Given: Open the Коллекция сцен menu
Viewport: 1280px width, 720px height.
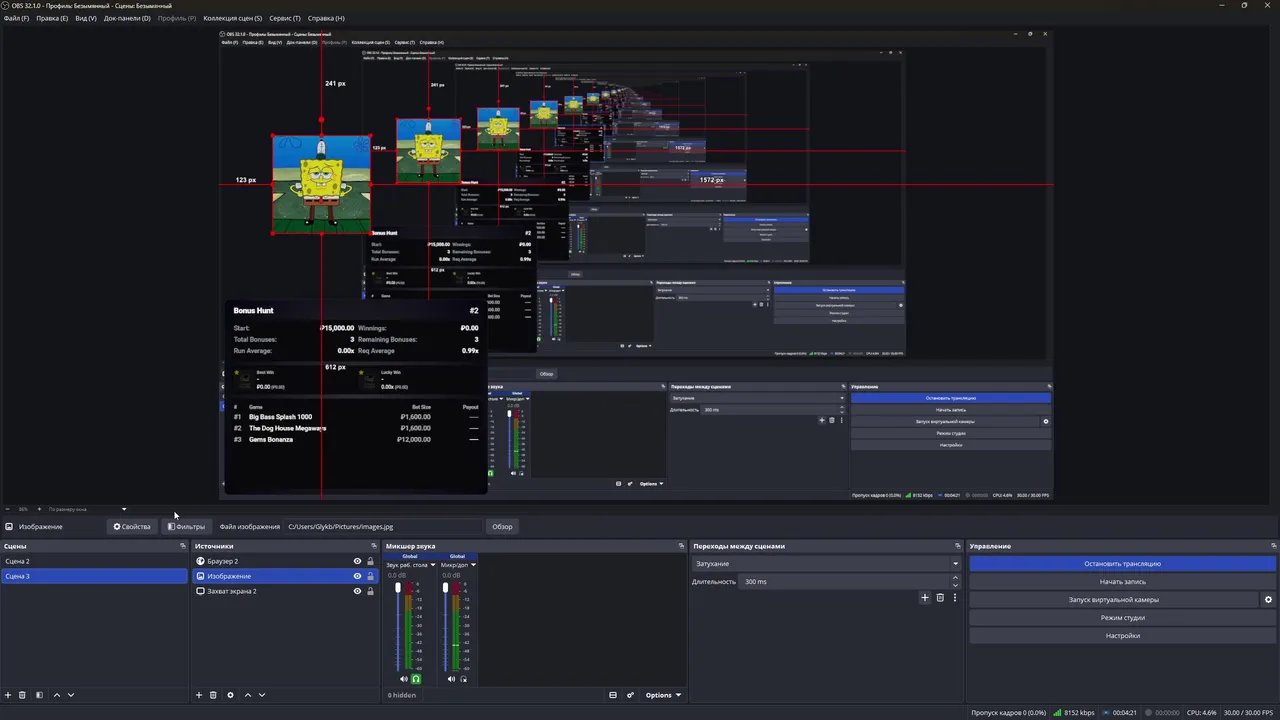Looking at the screenshot, I should pyautogui.click(x=232, y=18).
